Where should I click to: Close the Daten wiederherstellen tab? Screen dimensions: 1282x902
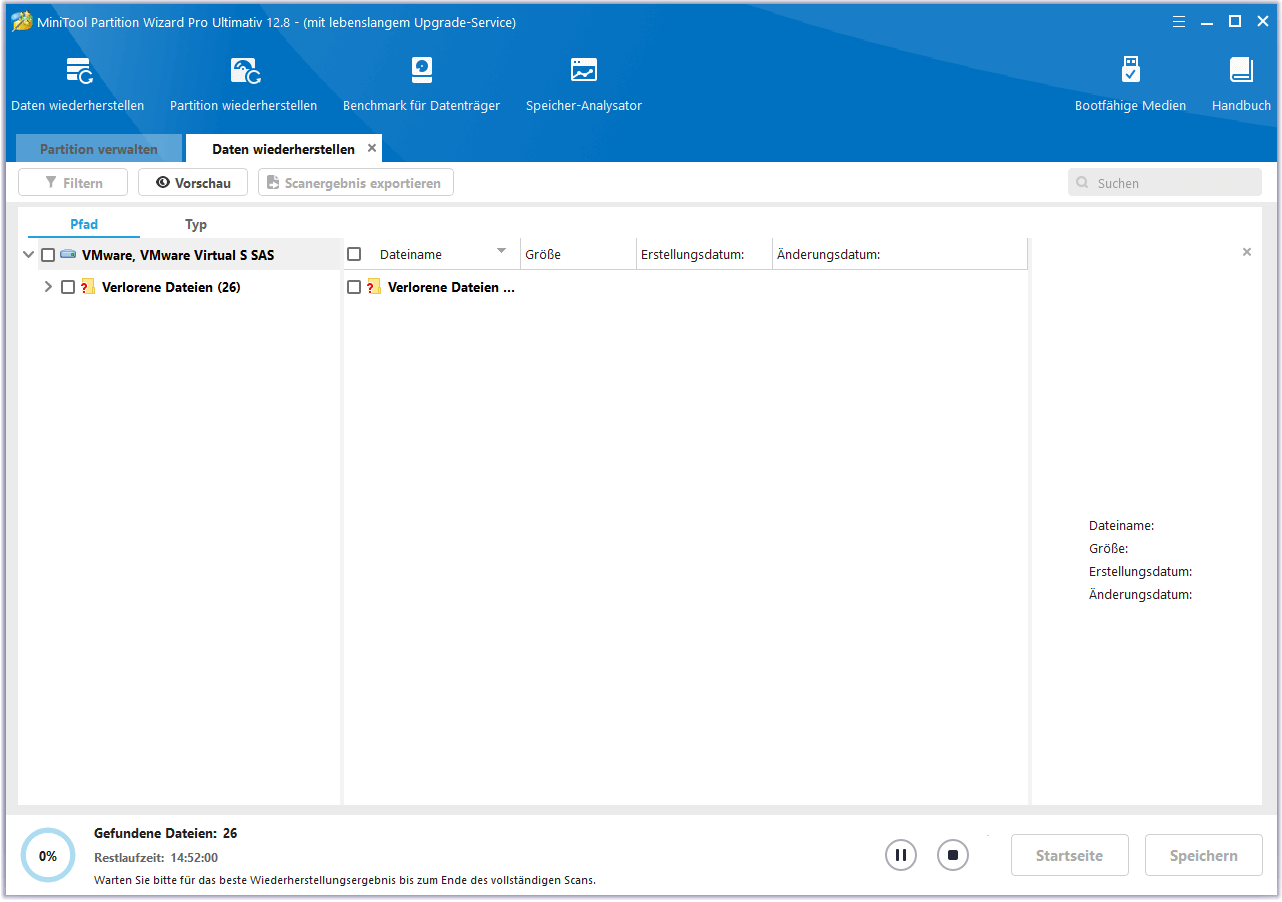(372, 148)
